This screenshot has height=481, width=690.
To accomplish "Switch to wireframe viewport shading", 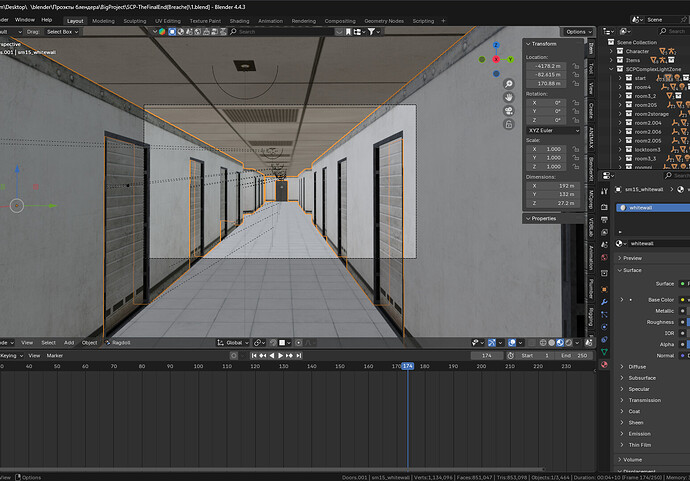I will [x=543, y=343].
